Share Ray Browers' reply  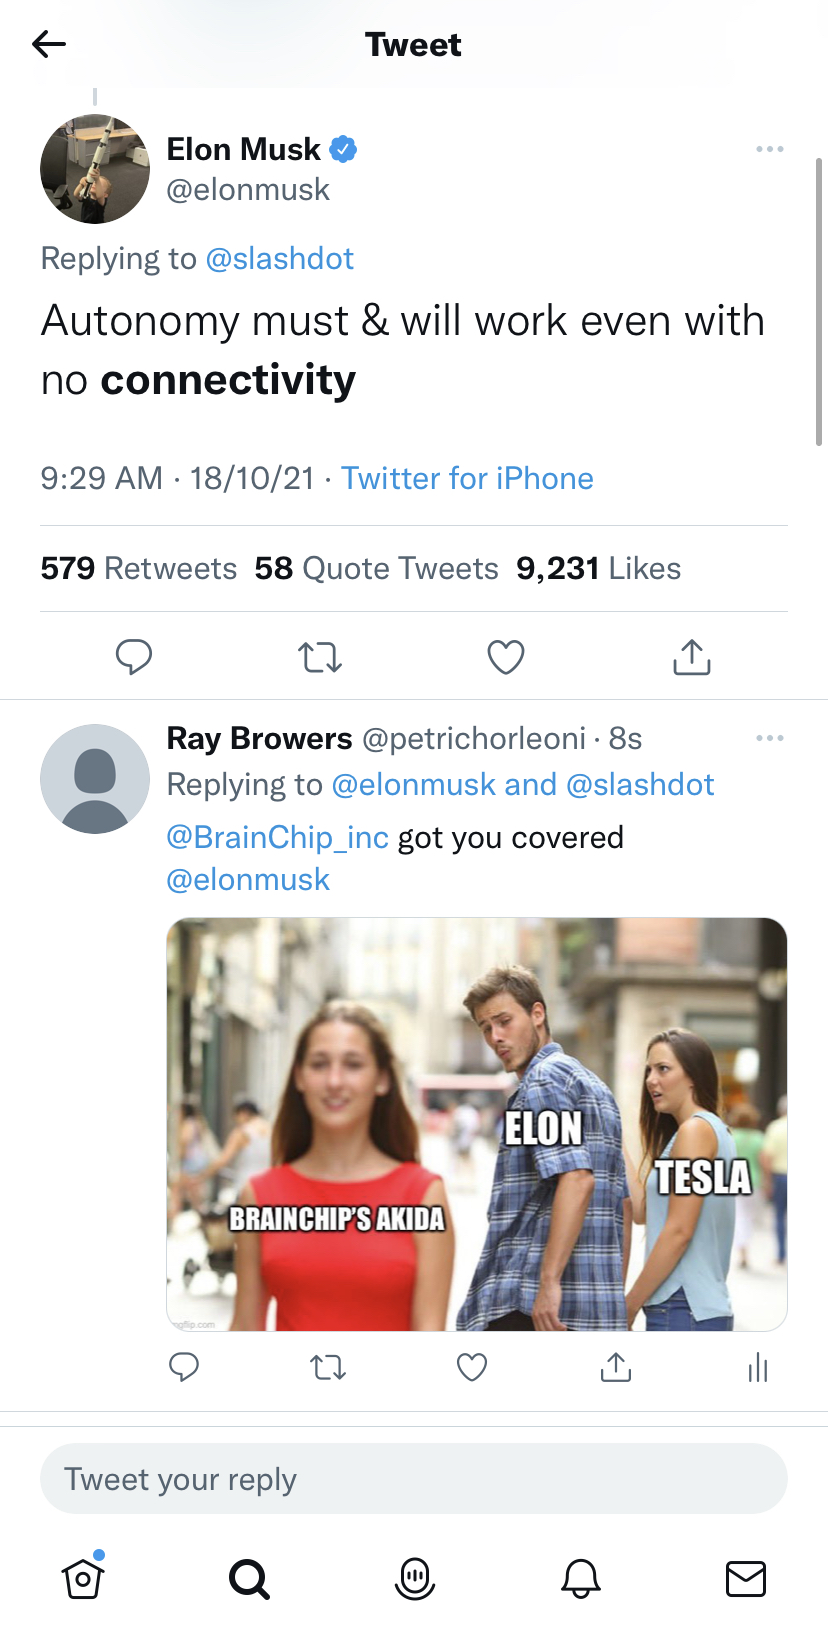click(615, 1367)
